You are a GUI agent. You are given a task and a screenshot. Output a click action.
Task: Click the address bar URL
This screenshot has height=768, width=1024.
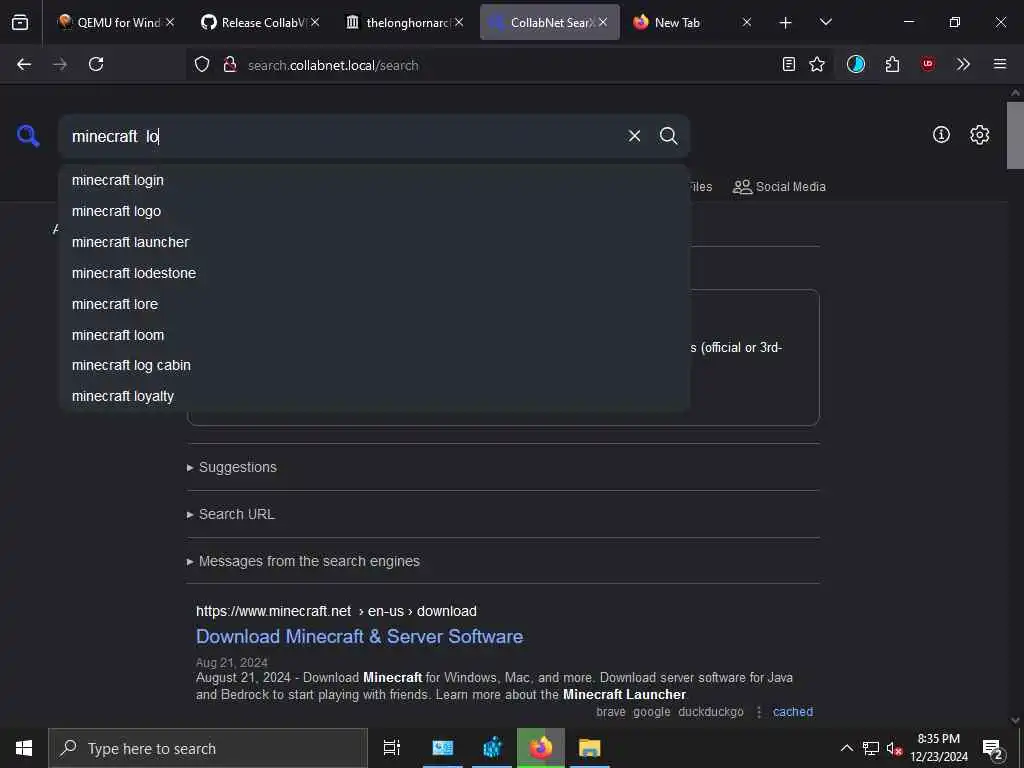(x=333, y=65)
